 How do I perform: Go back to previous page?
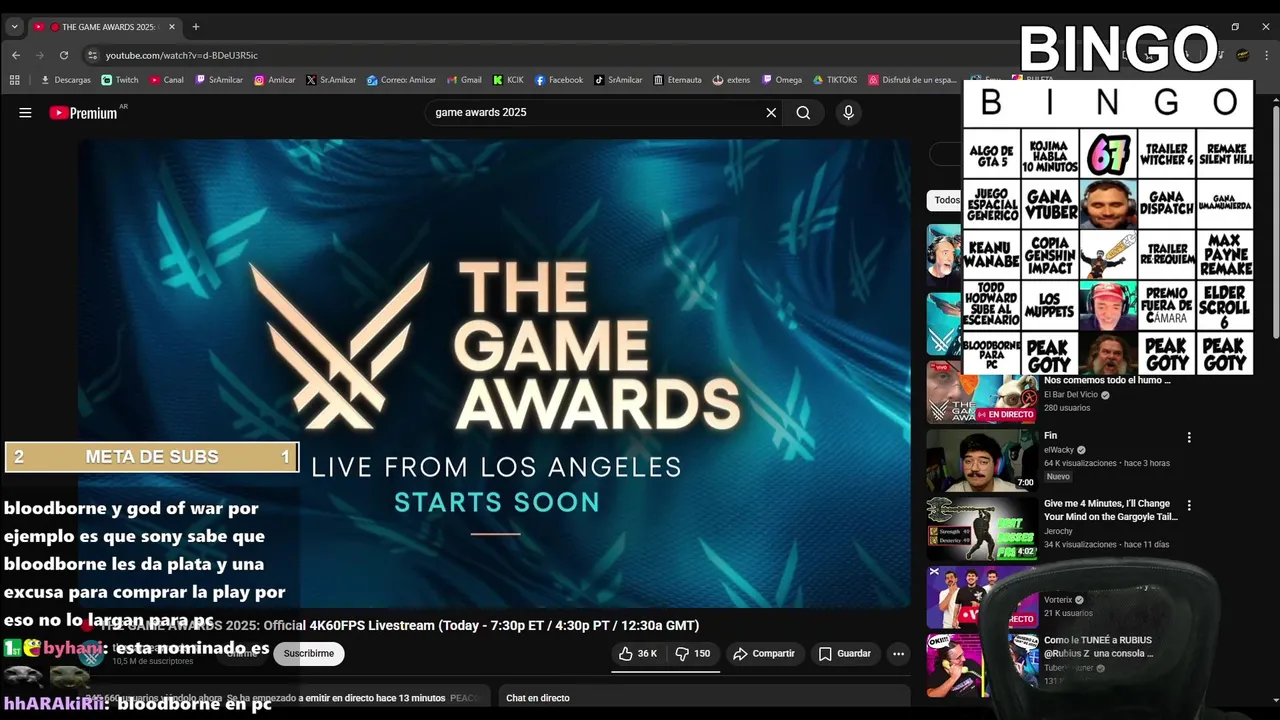(16, 55)
